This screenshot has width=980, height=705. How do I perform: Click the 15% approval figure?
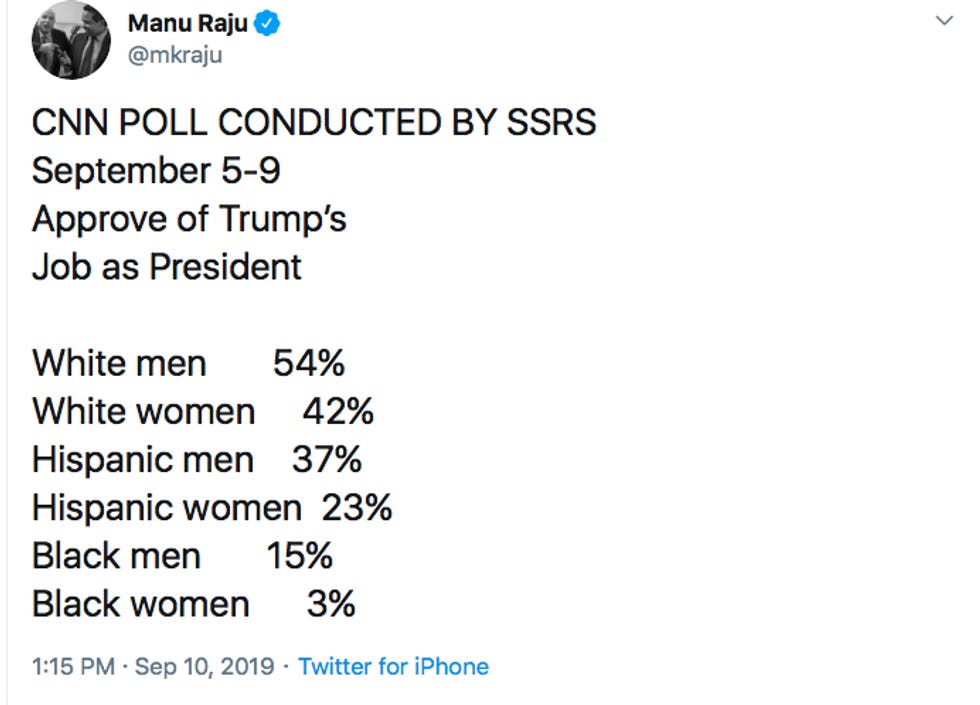click(300, 556)
